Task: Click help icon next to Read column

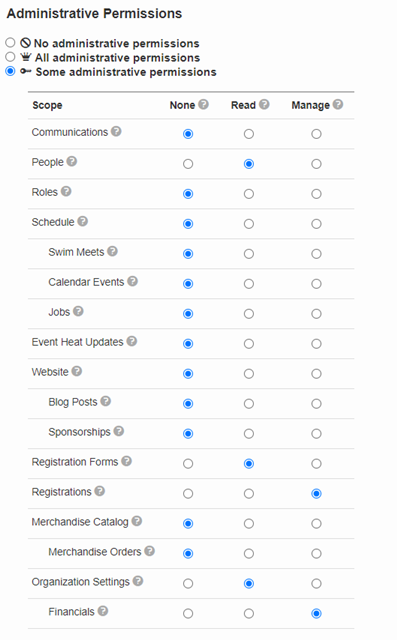Action: tap(264, 104)
